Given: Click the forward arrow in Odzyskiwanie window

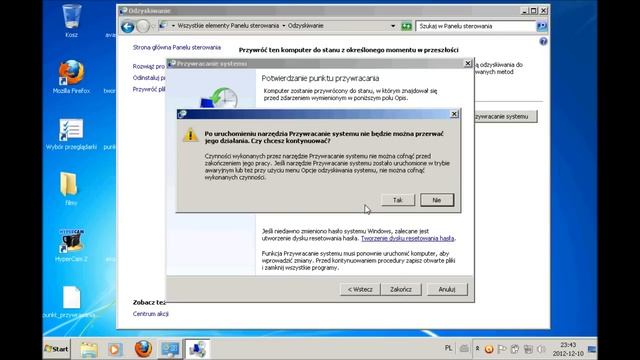Looking at the screenshot, I should [143, 27].
